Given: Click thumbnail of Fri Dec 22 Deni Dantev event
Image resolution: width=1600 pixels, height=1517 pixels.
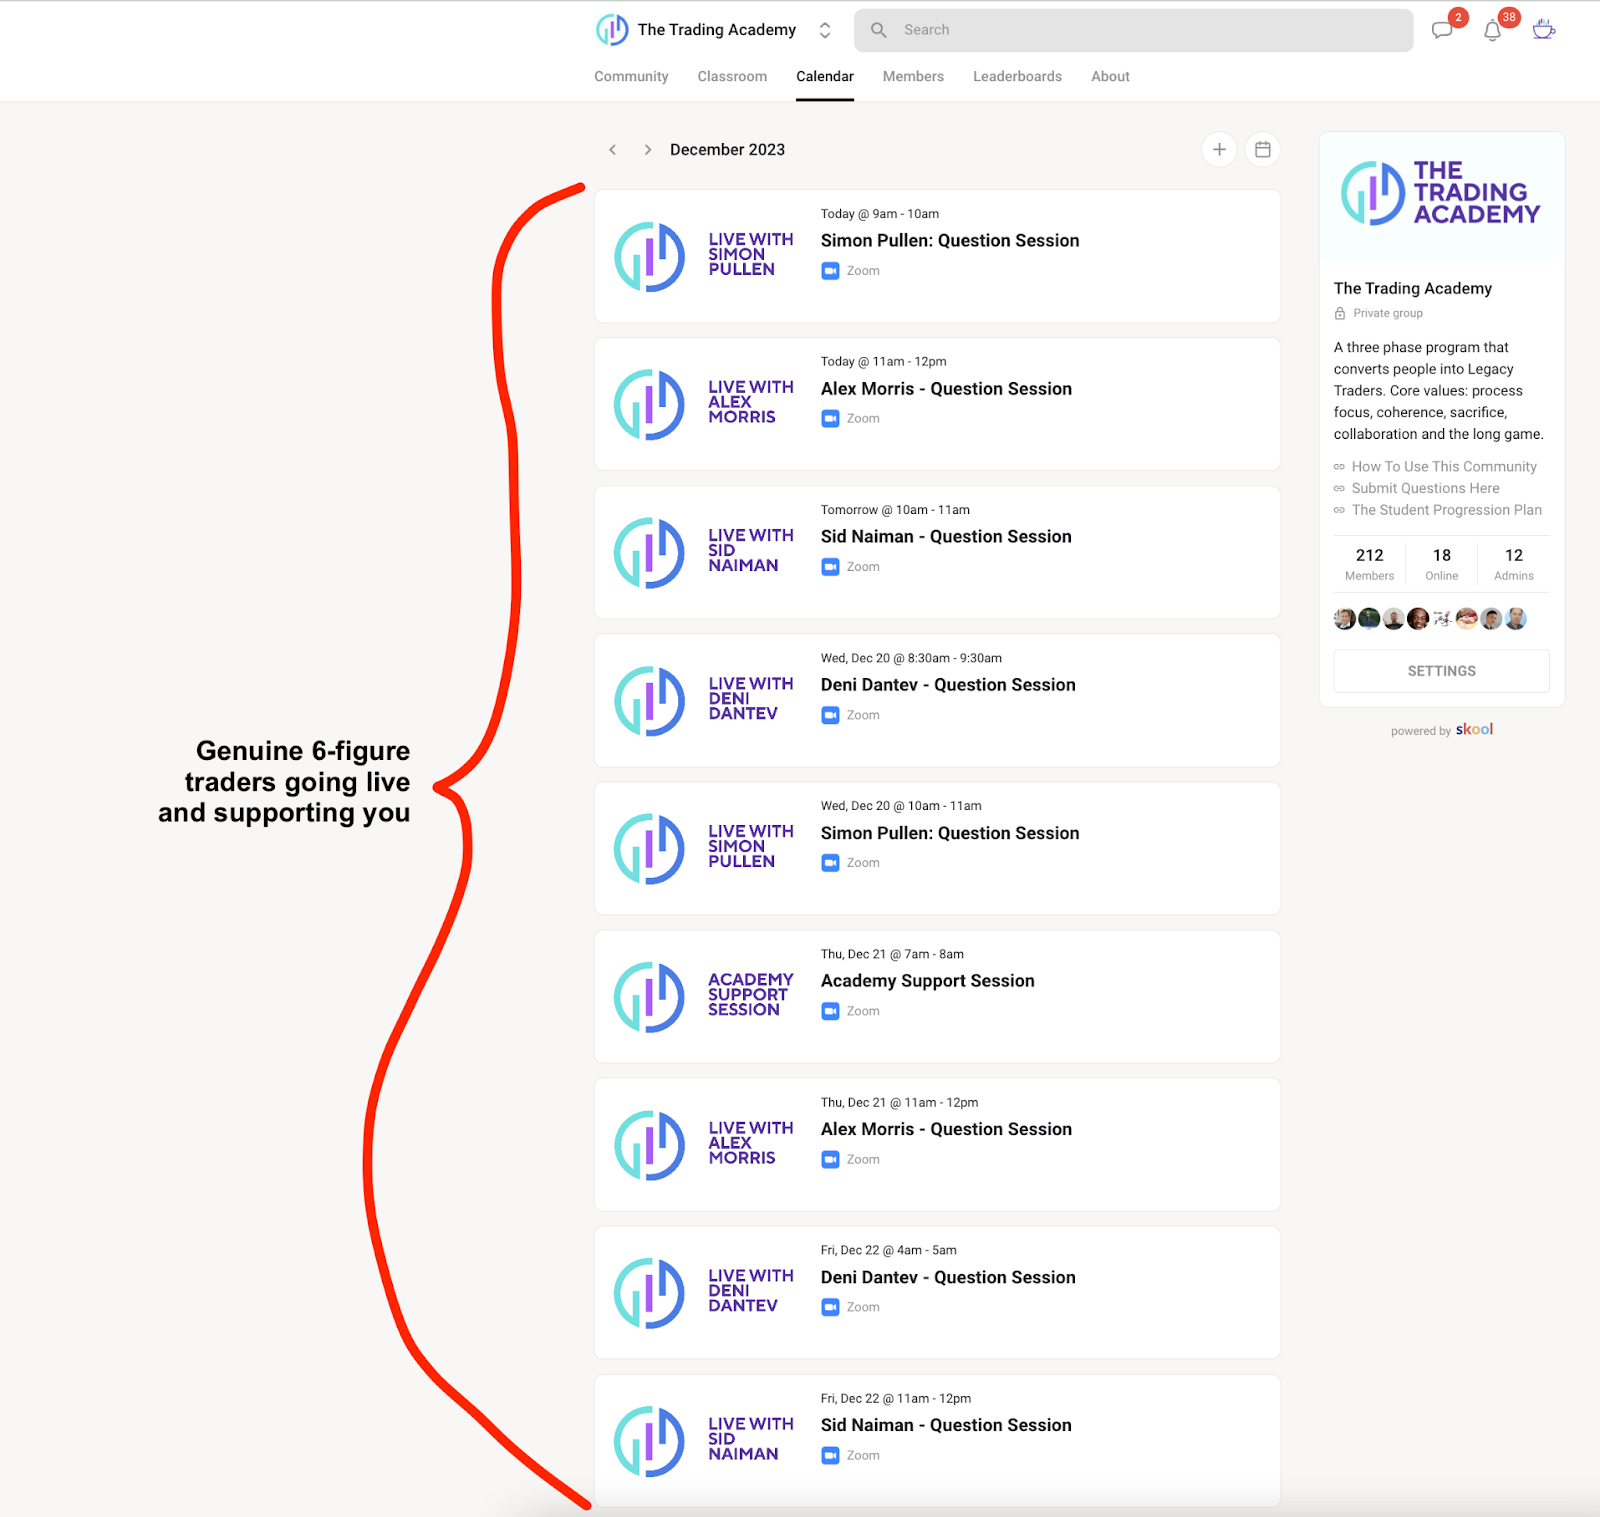Looking at the screenshot, I should [x=704, y=1292].
